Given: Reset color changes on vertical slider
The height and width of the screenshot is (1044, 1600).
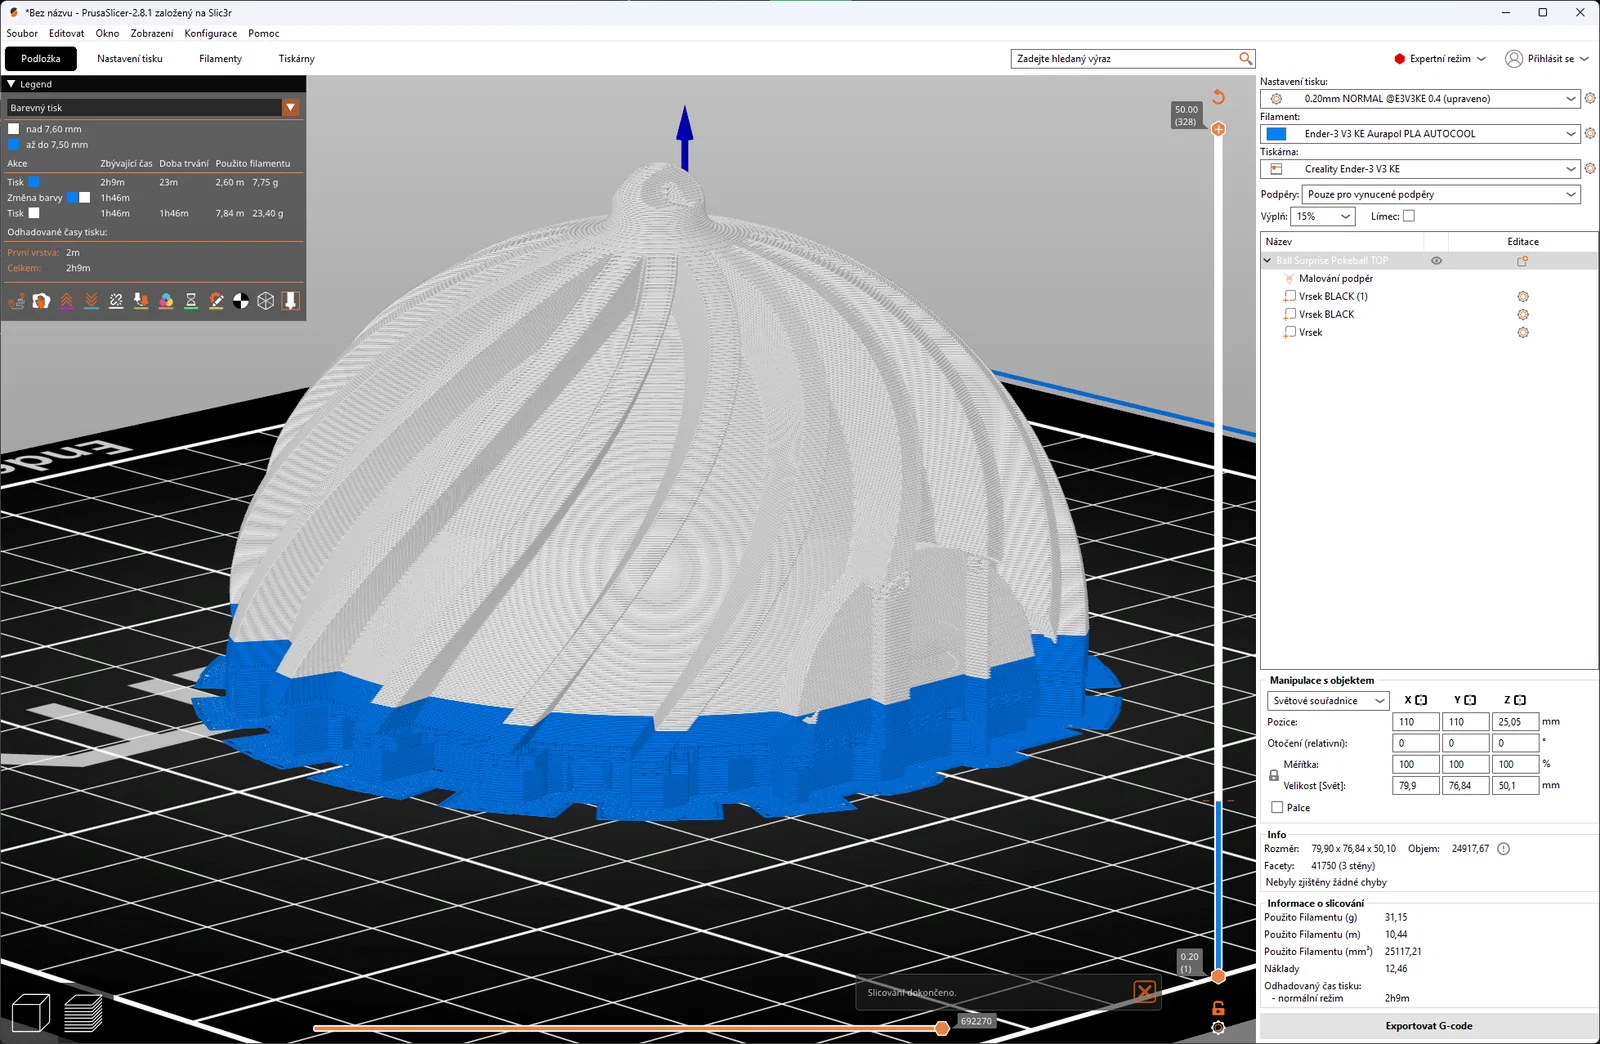Looking at the screenshot, I should 1218,97.
